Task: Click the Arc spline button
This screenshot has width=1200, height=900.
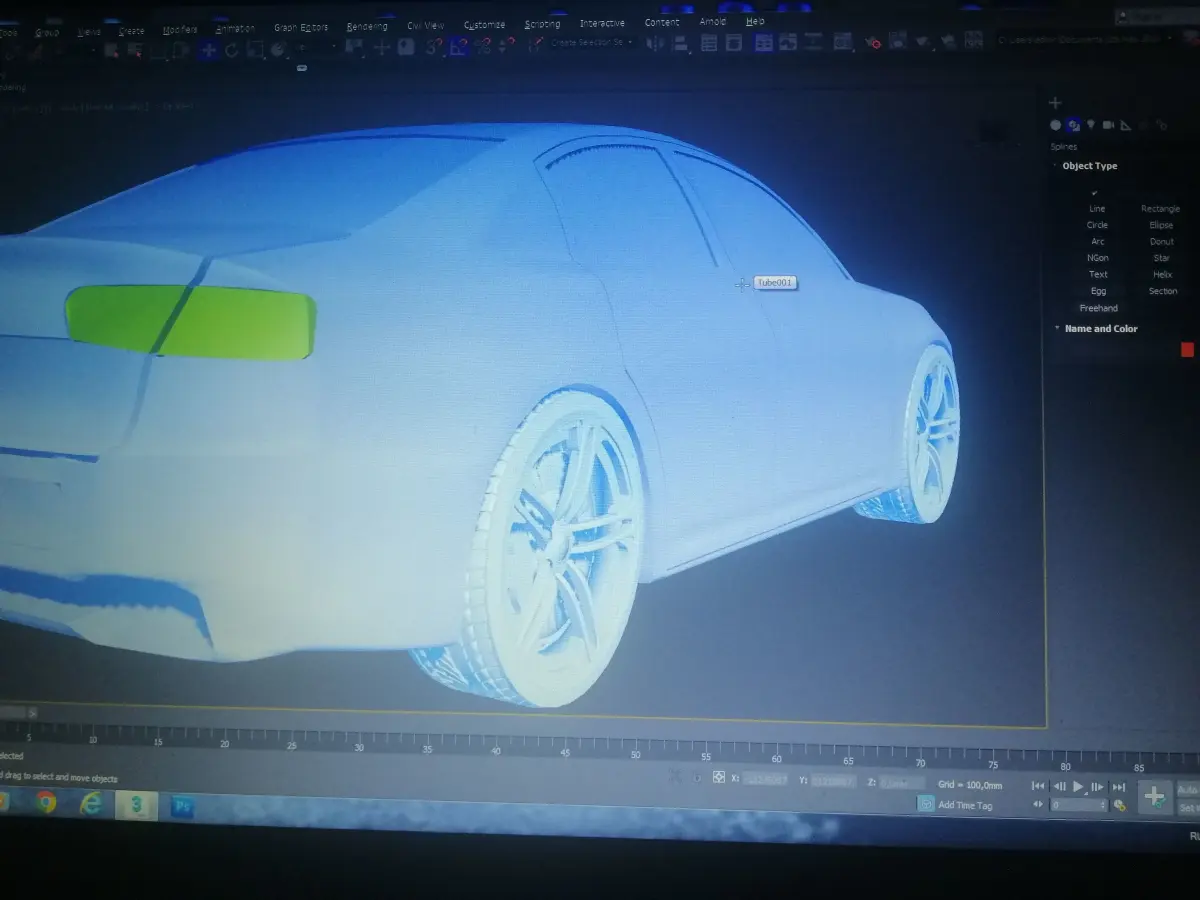Action: [1097, 241]
